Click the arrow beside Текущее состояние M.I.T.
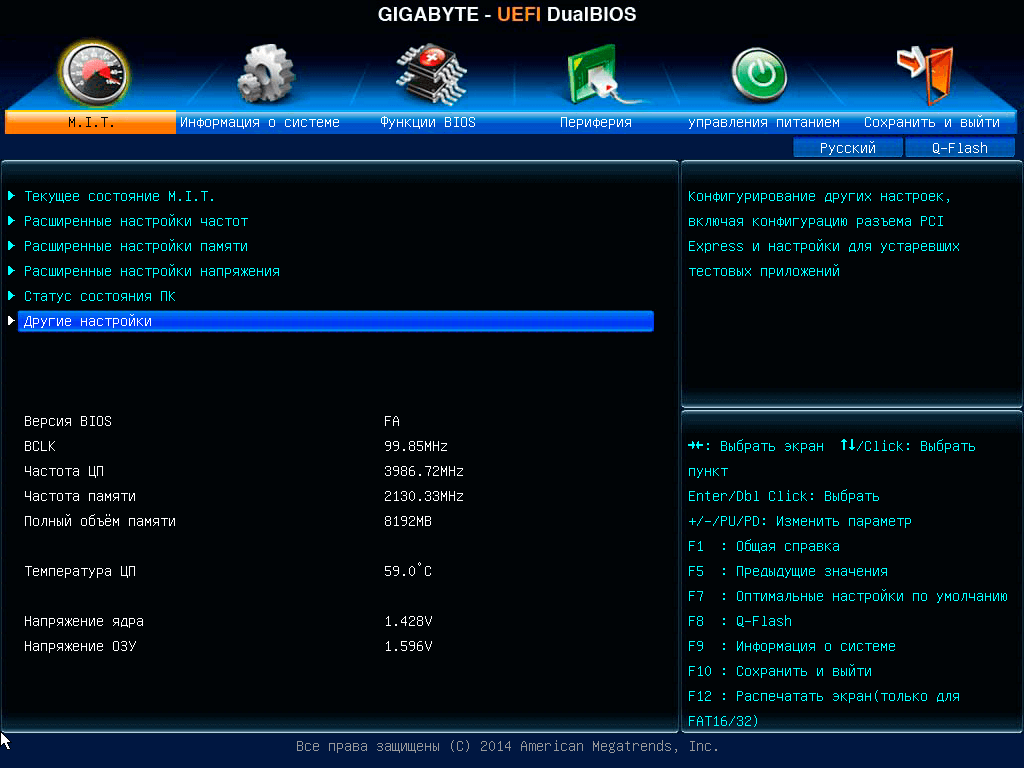Image resolution: width=1024 pixels, height=768 pixels. click(11, 195)
